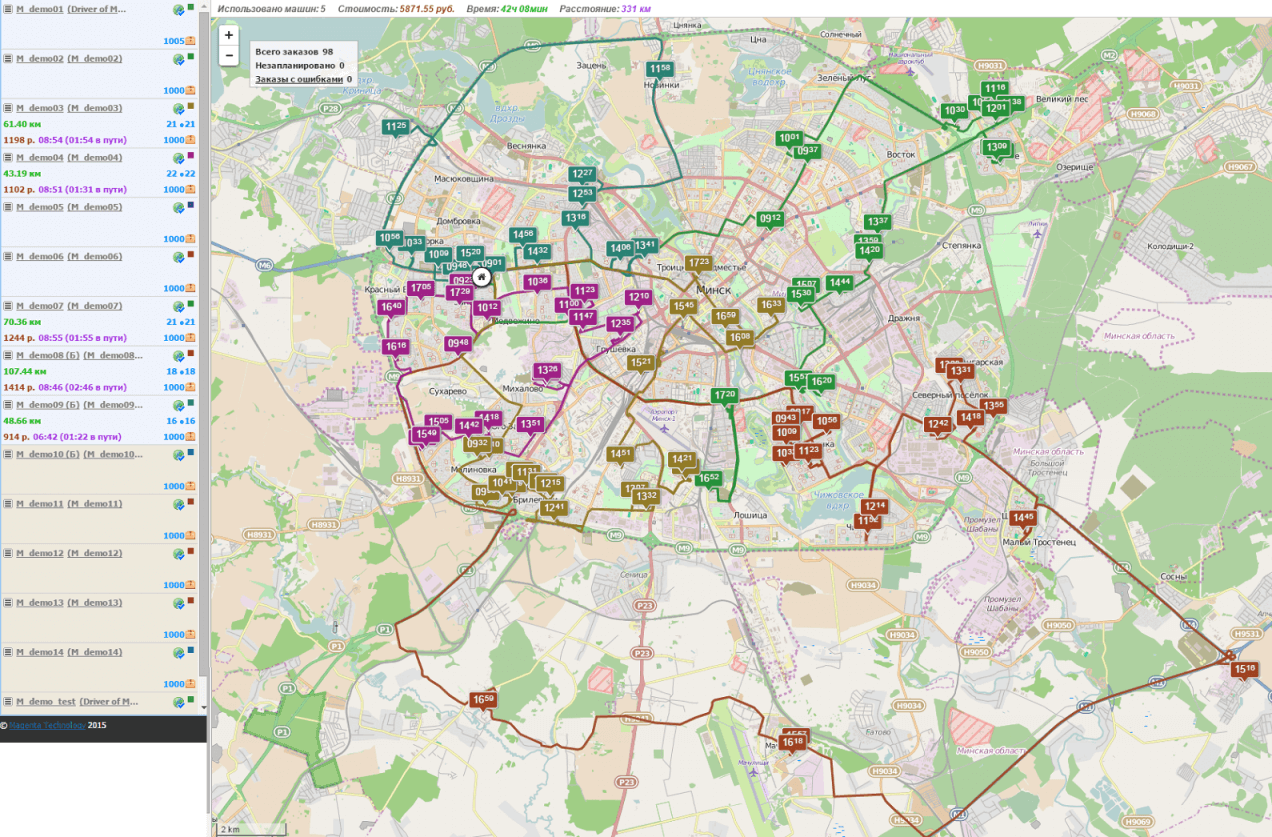Click the globe icon for M_demo03

click(x=178, y=108)
